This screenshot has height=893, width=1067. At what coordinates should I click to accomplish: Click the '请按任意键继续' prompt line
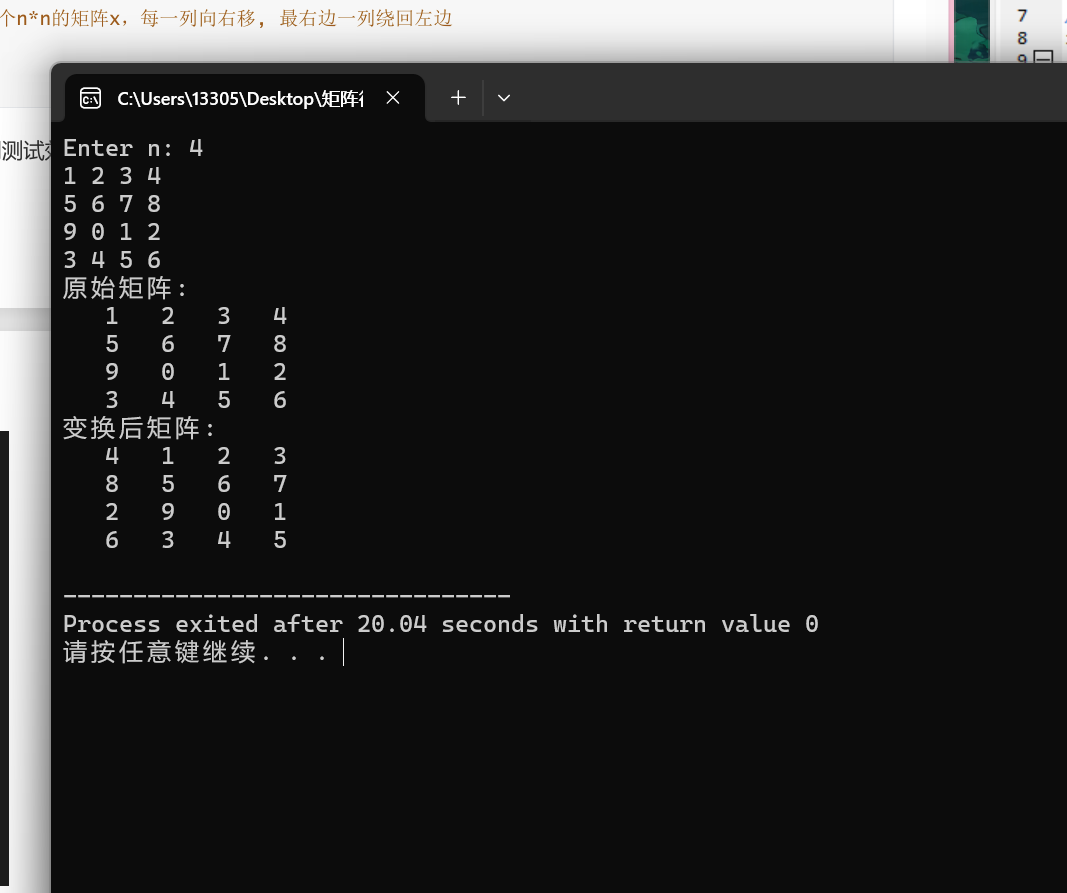(x=196, y=652)
